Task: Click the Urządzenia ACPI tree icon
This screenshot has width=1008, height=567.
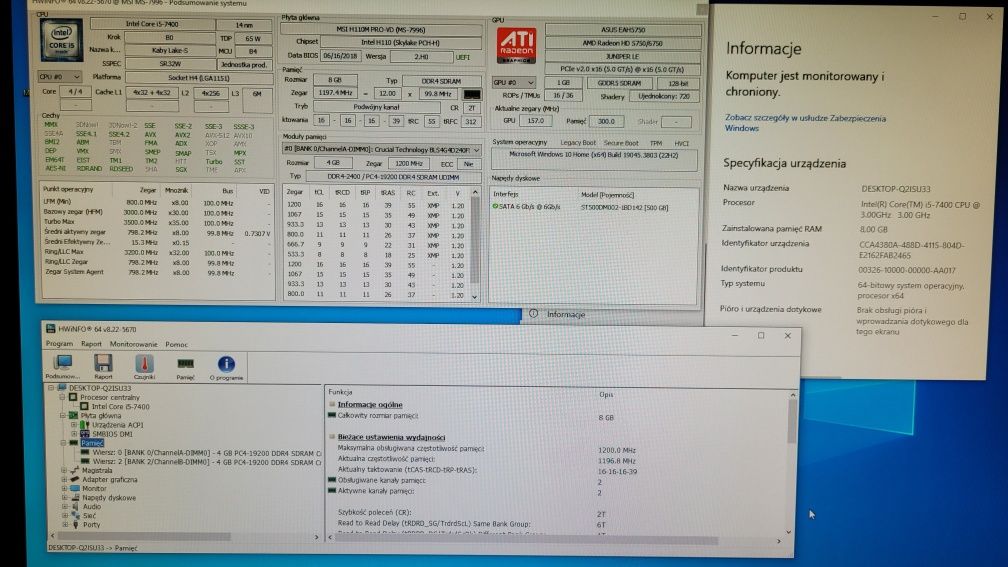Action: tap(84, 425)
